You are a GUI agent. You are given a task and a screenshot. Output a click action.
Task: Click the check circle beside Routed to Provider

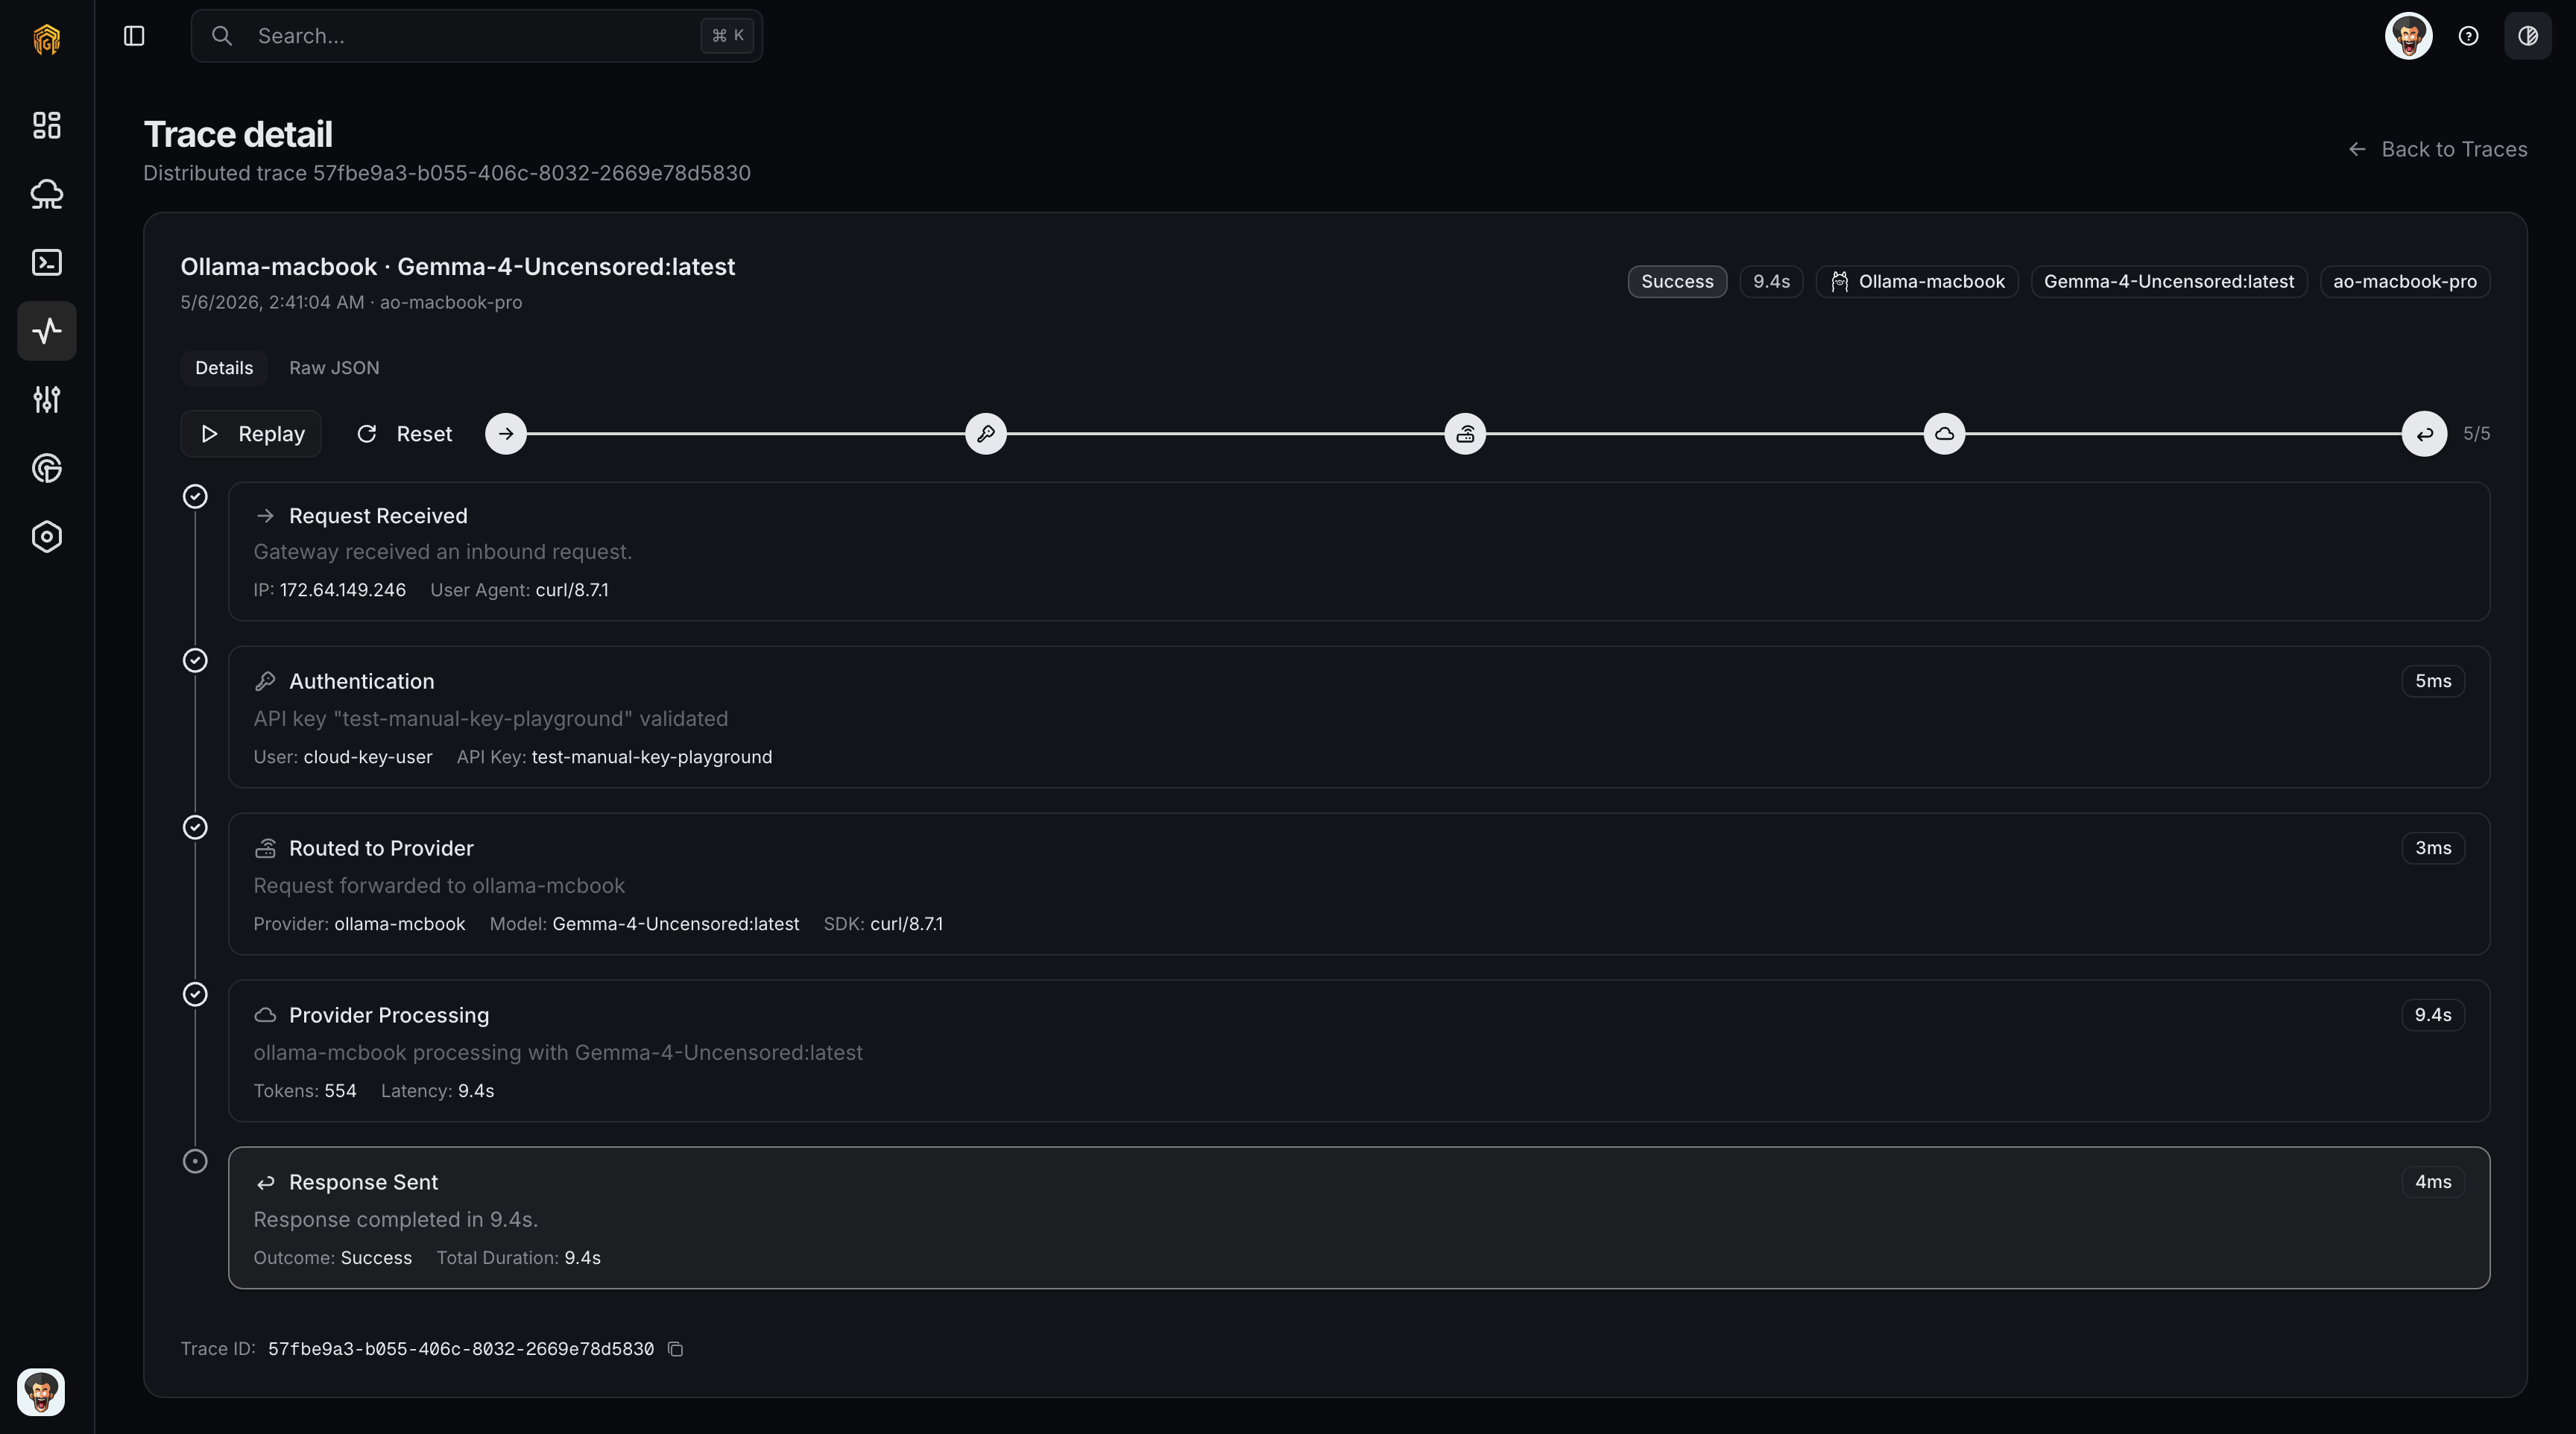[195, 827]
